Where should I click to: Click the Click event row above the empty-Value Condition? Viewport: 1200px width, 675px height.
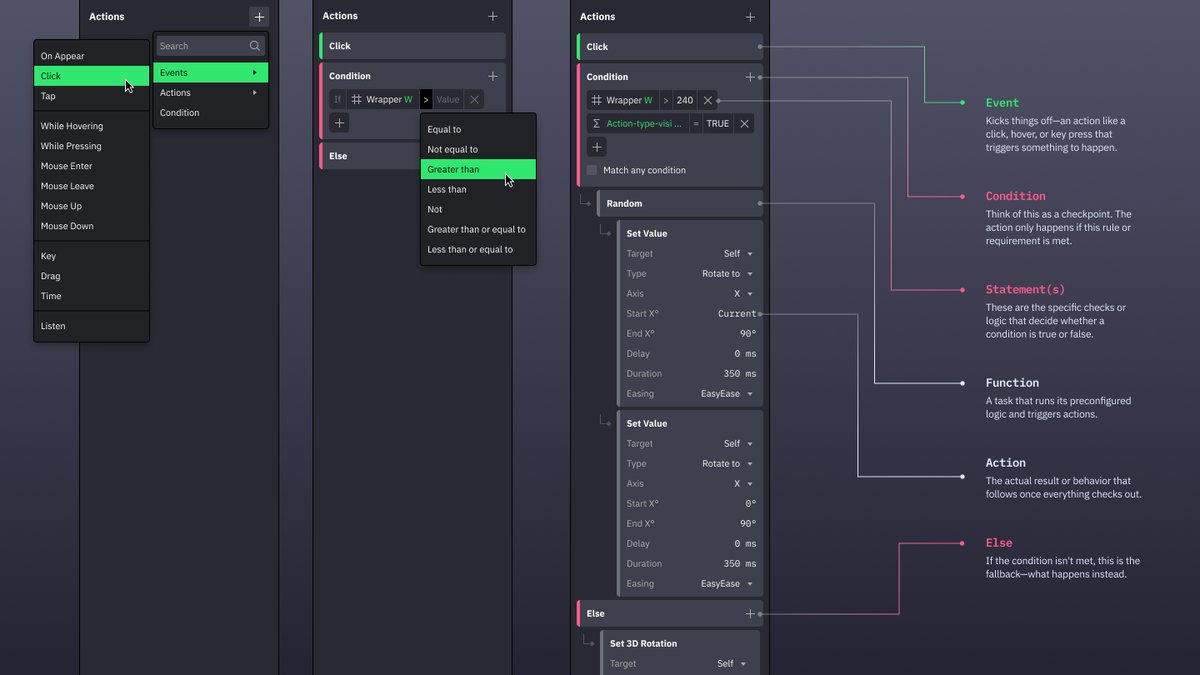pos(412,46)
